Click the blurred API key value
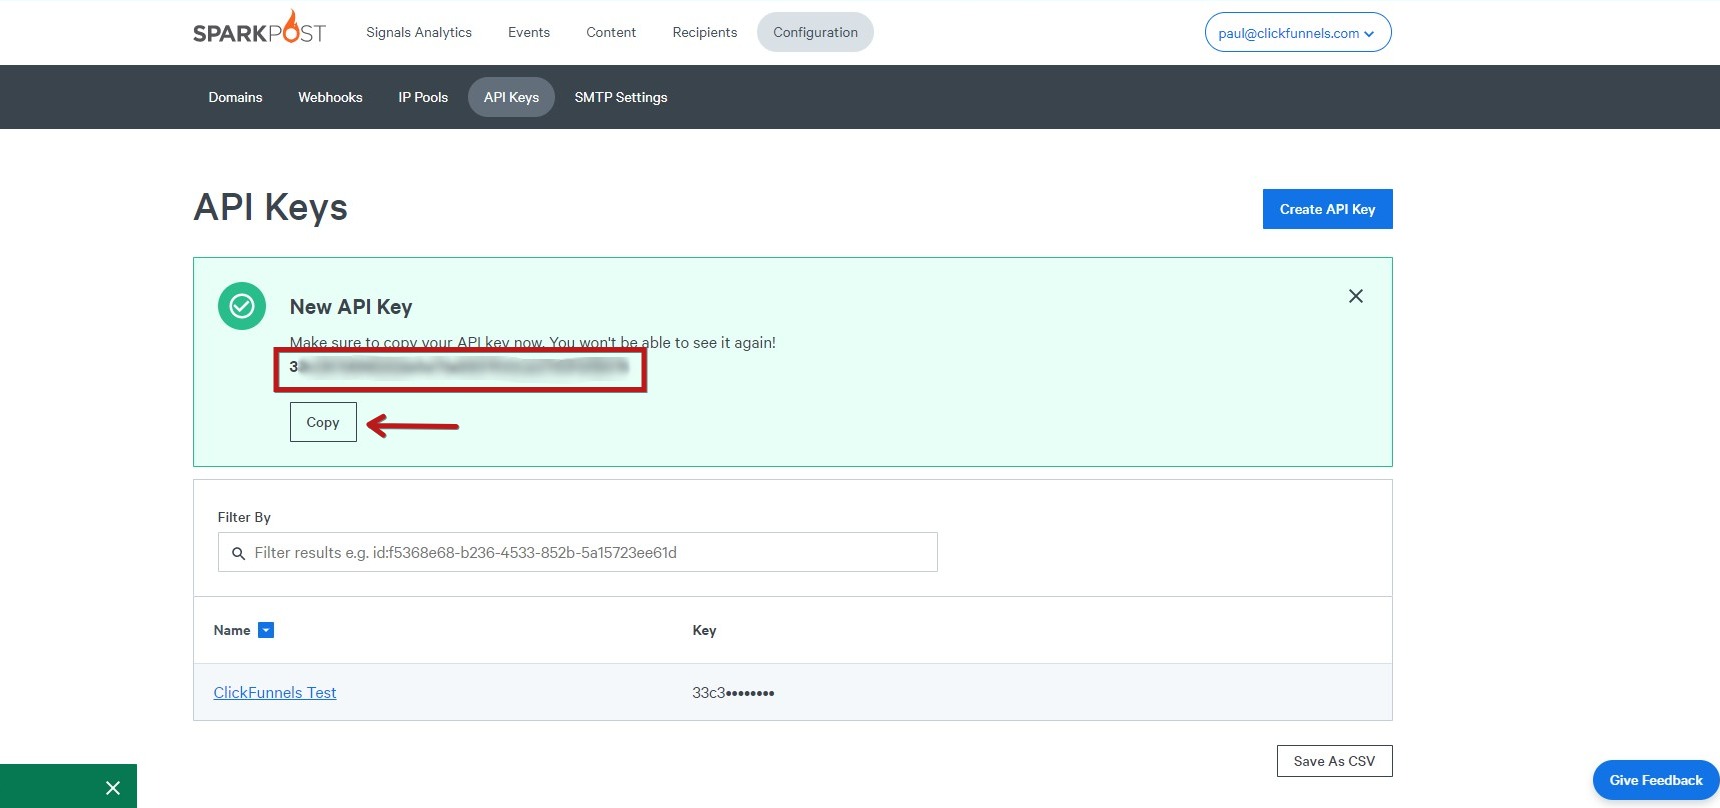1720x808 pixels. 460,367
